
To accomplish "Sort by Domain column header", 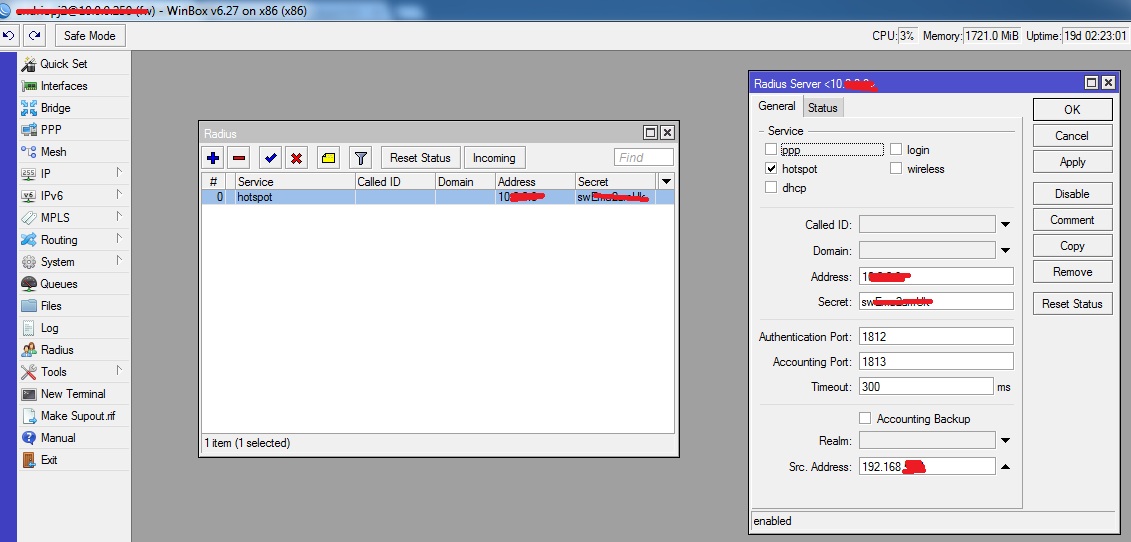I will (465, 181).
